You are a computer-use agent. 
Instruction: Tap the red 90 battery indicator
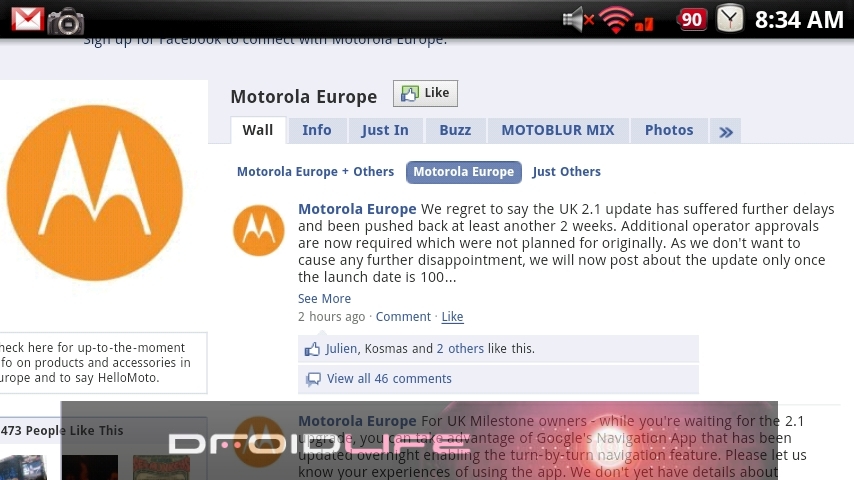[691, 20]
